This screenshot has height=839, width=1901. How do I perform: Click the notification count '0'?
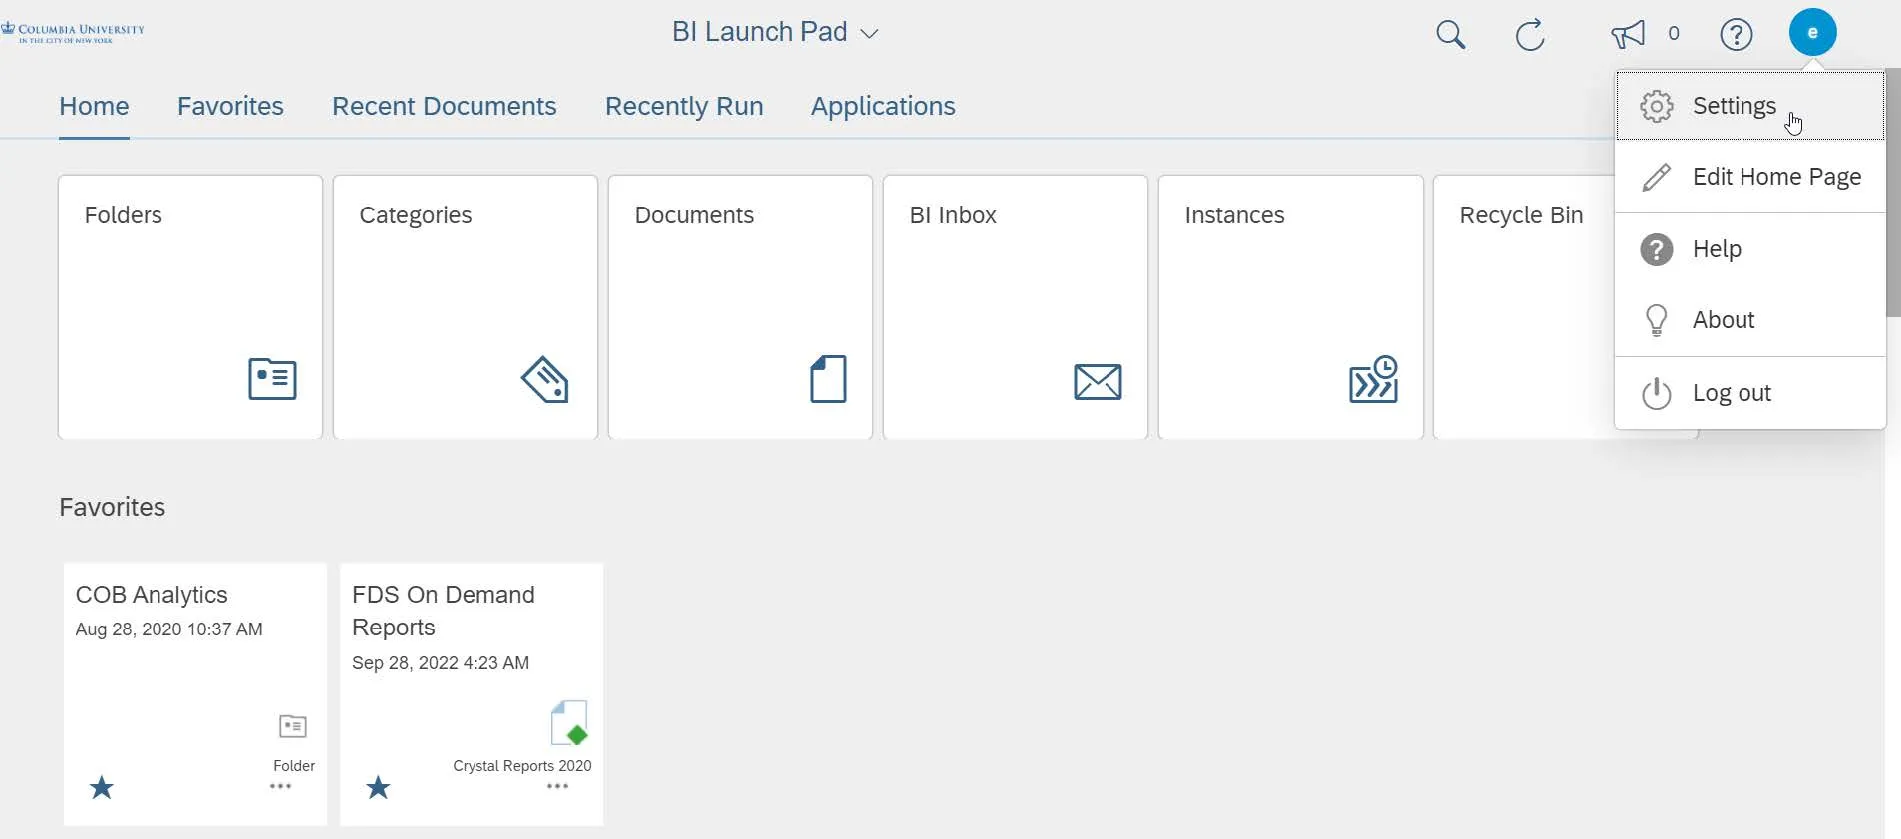tap(1674, 34)
